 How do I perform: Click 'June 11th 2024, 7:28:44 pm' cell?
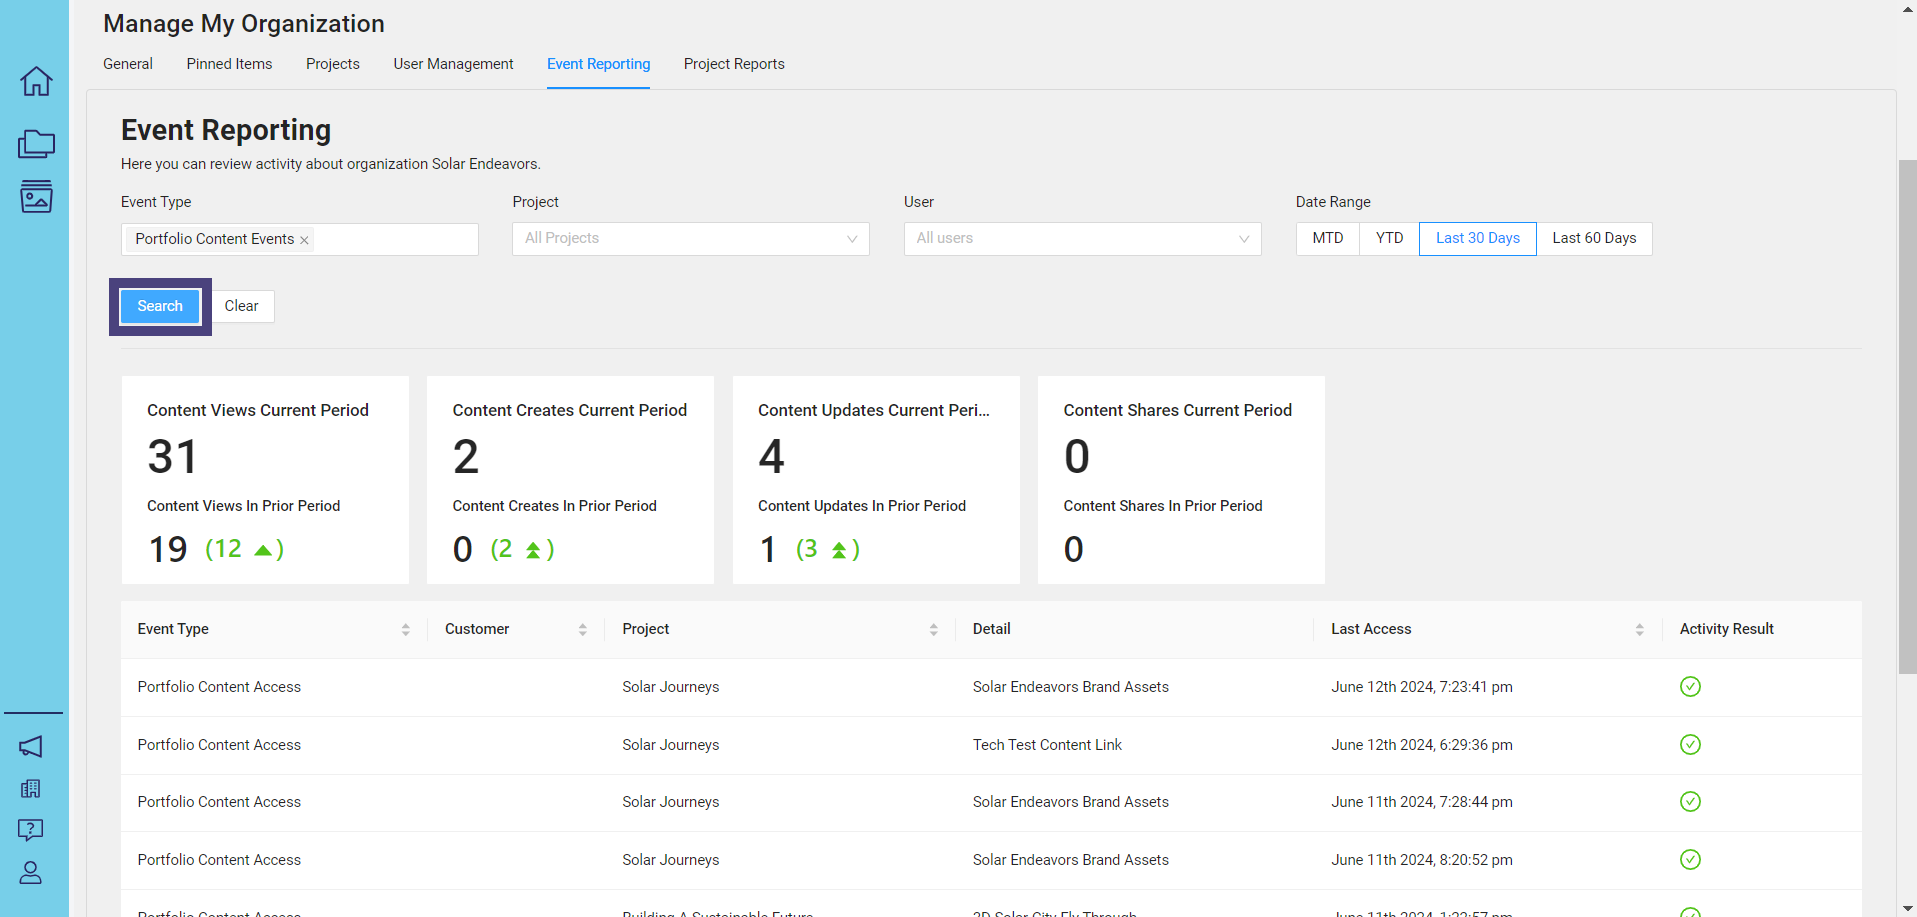tap(1421, 802)
